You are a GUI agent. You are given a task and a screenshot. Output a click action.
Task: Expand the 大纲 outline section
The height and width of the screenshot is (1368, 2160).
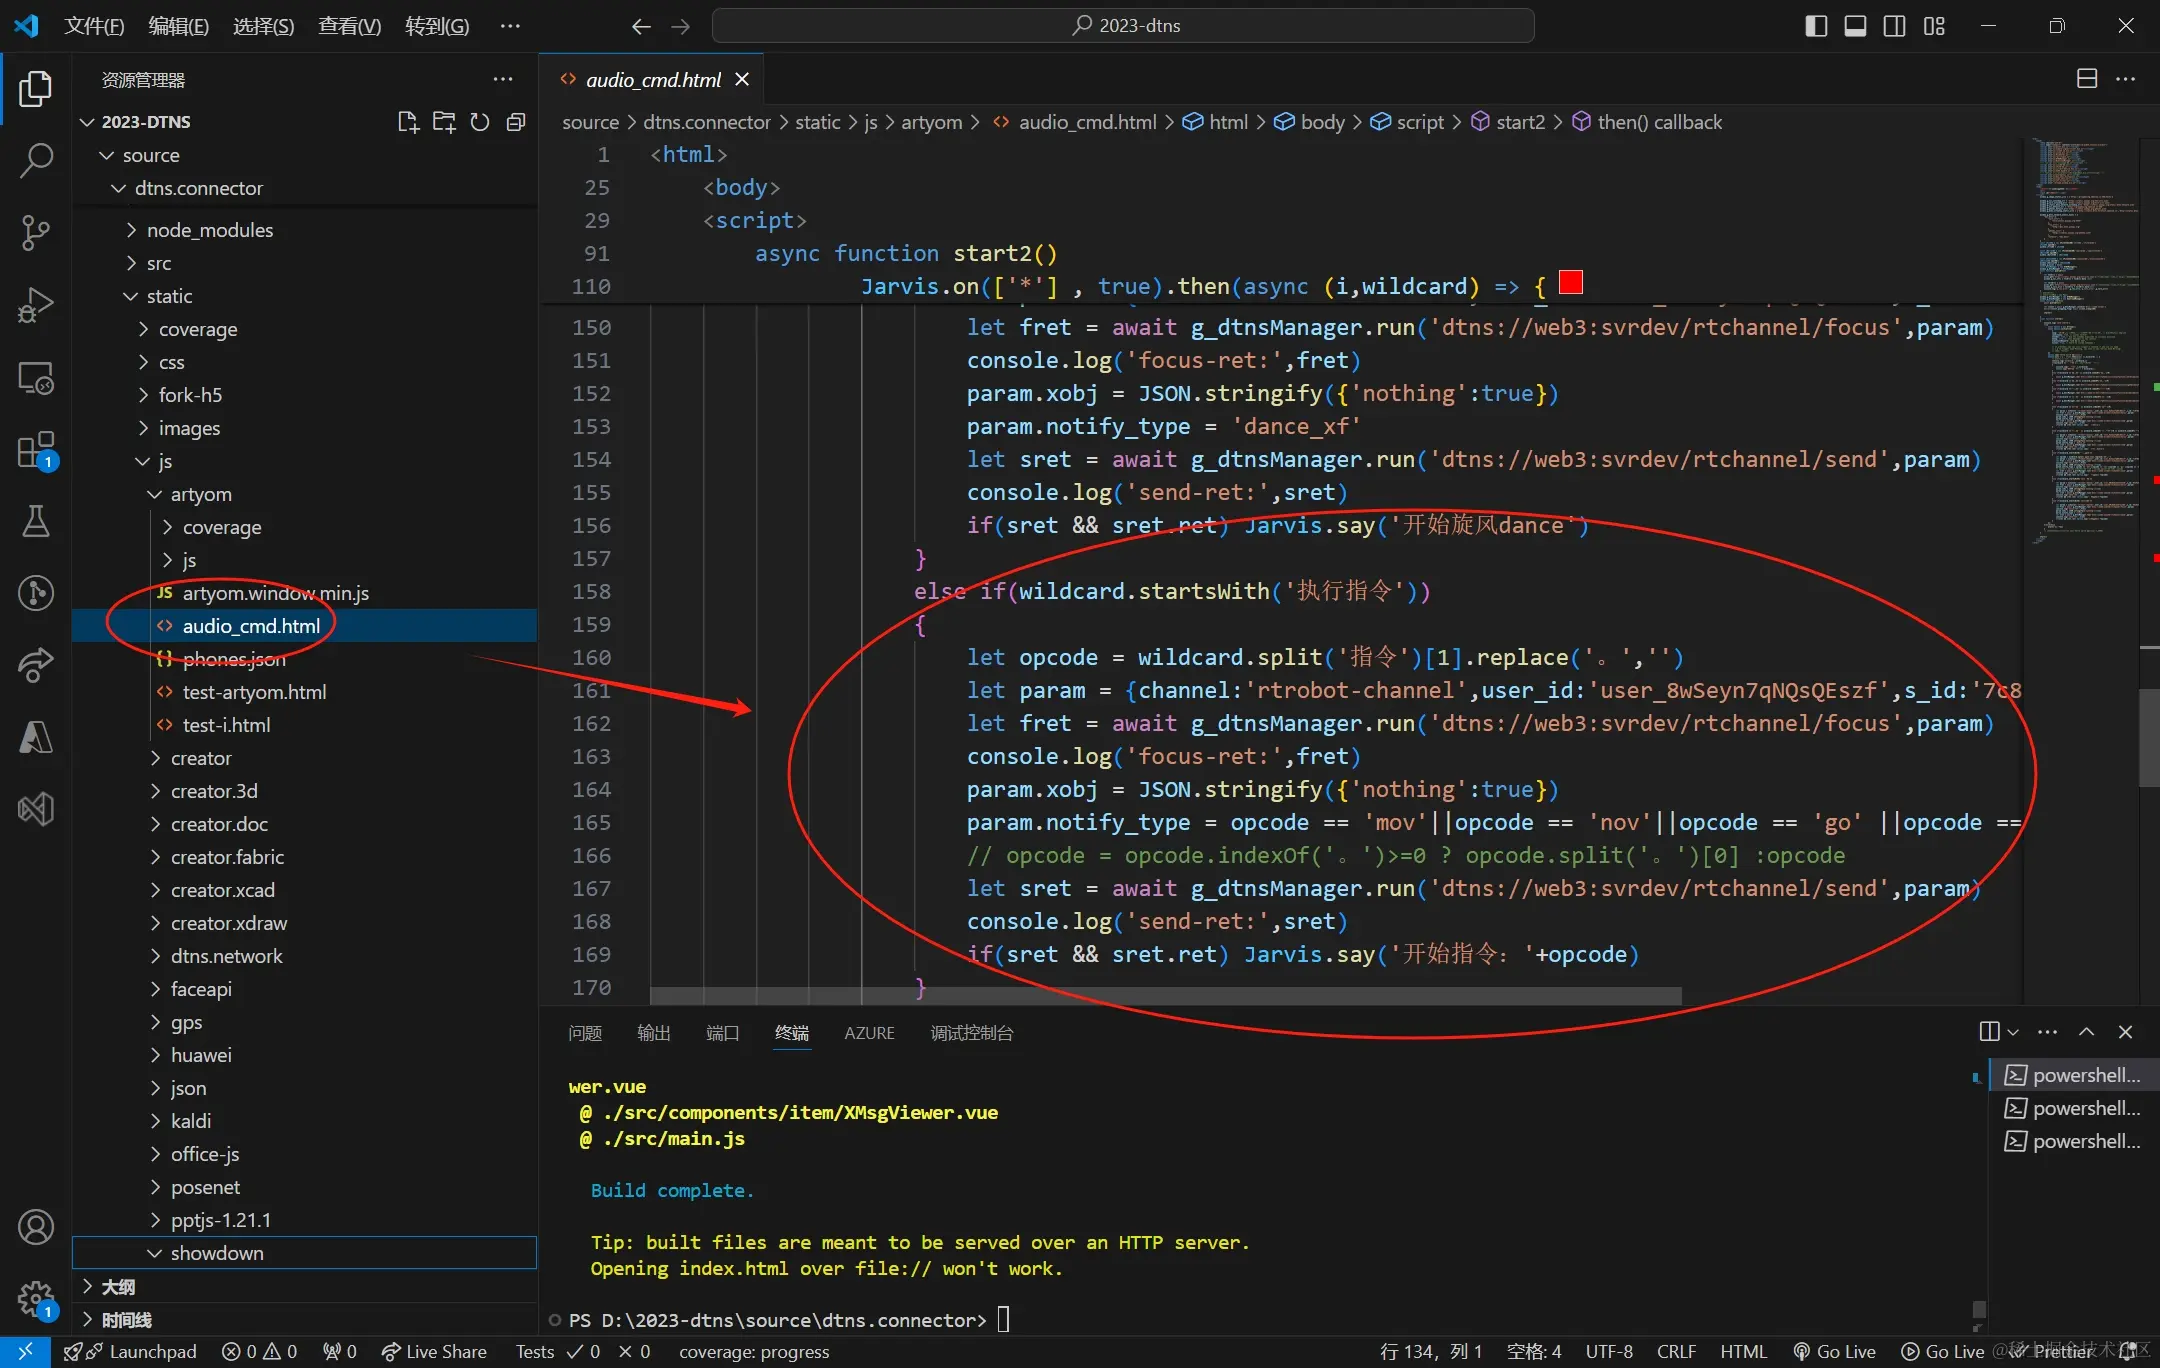coord(117,1287)
